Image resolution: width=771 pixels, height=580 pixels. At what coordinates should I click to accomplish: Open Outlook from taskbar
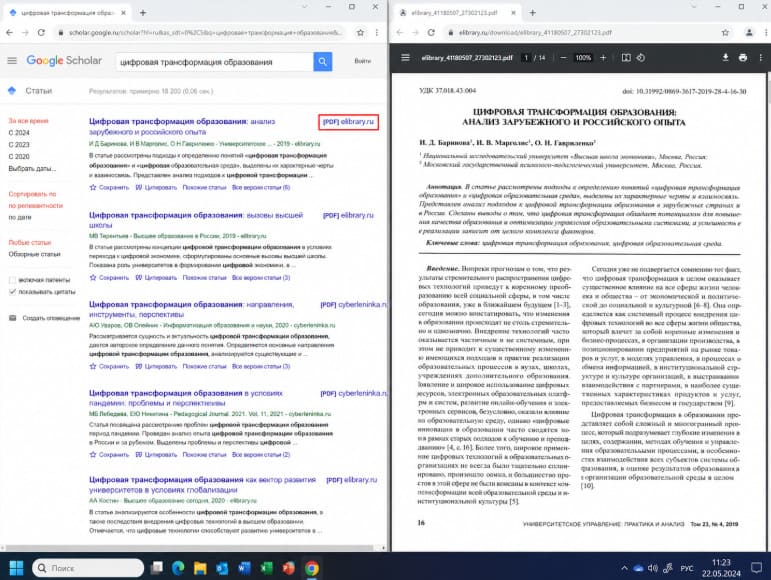coord(222,568)
